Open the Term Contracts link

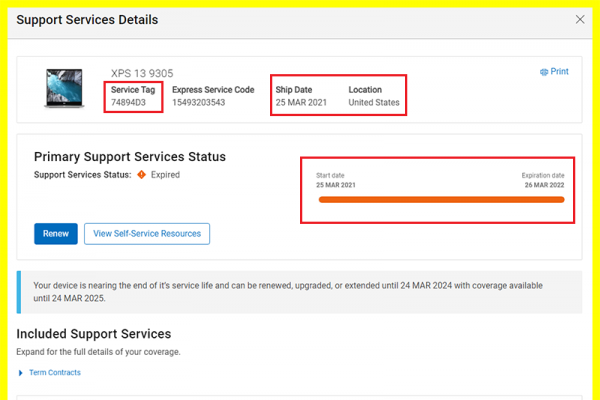pos(55,373)
